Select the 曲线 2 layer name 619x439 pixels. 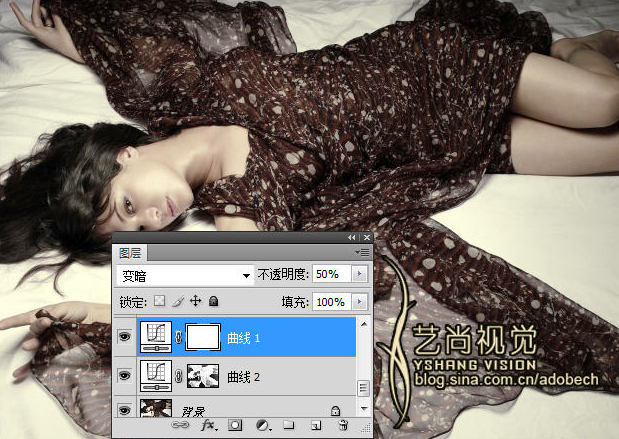[x=244, y=377]
